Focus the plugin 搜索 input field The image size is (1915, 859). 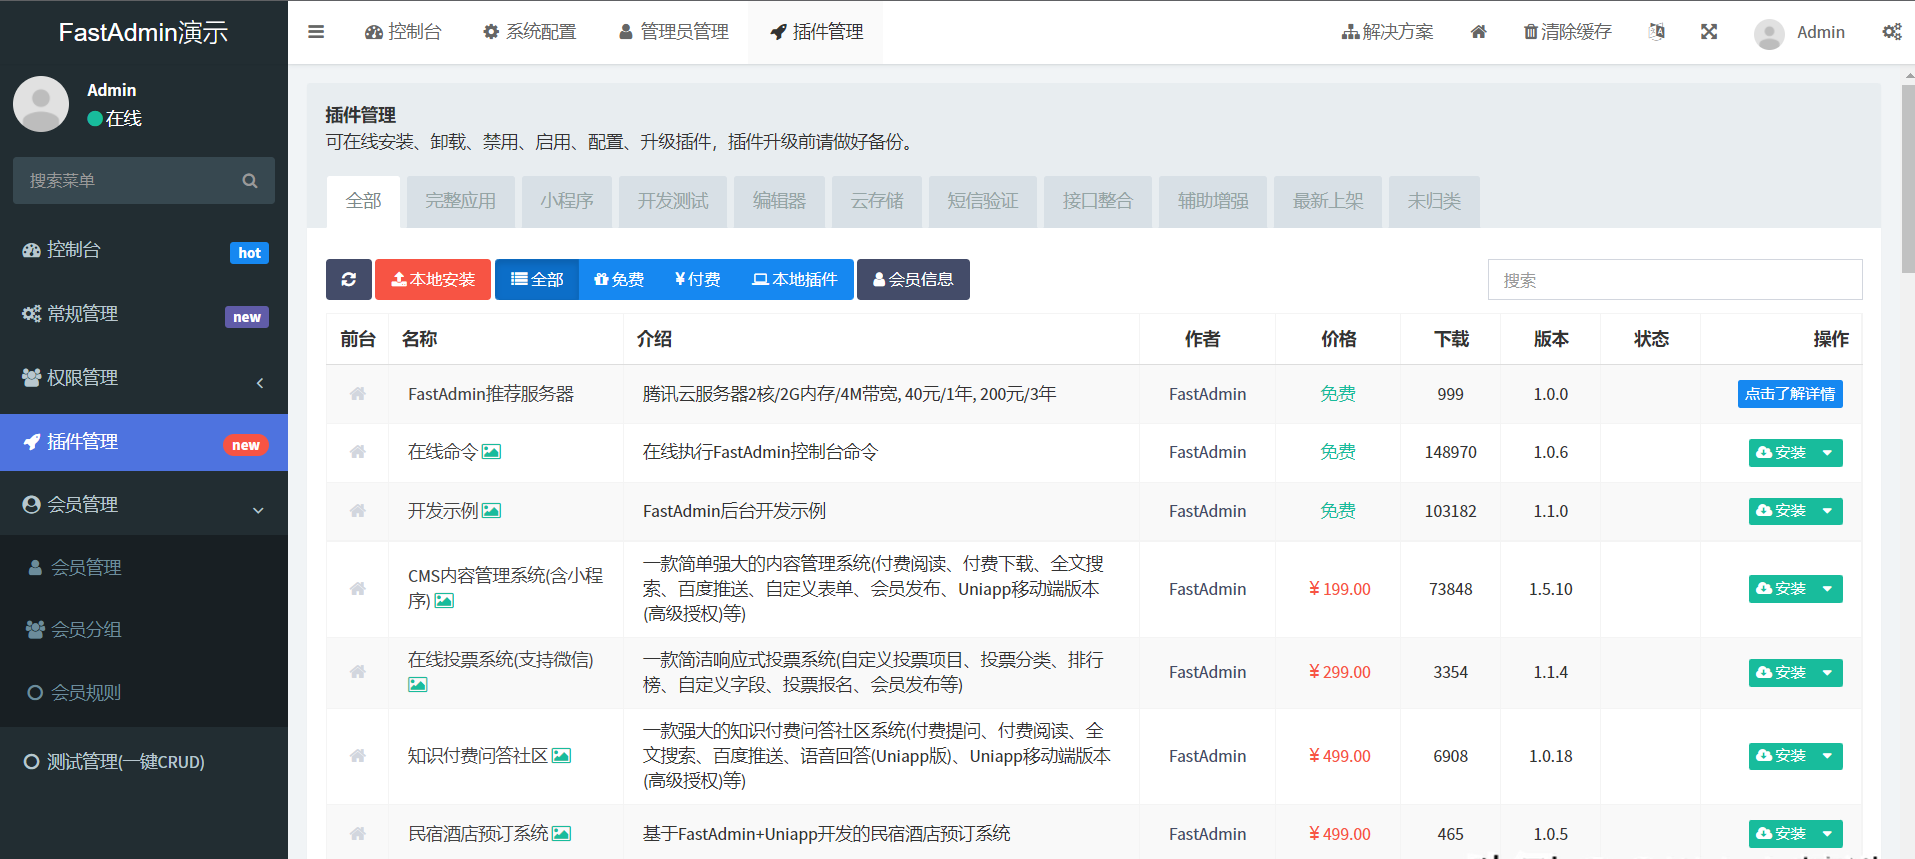coord(1675,280)
